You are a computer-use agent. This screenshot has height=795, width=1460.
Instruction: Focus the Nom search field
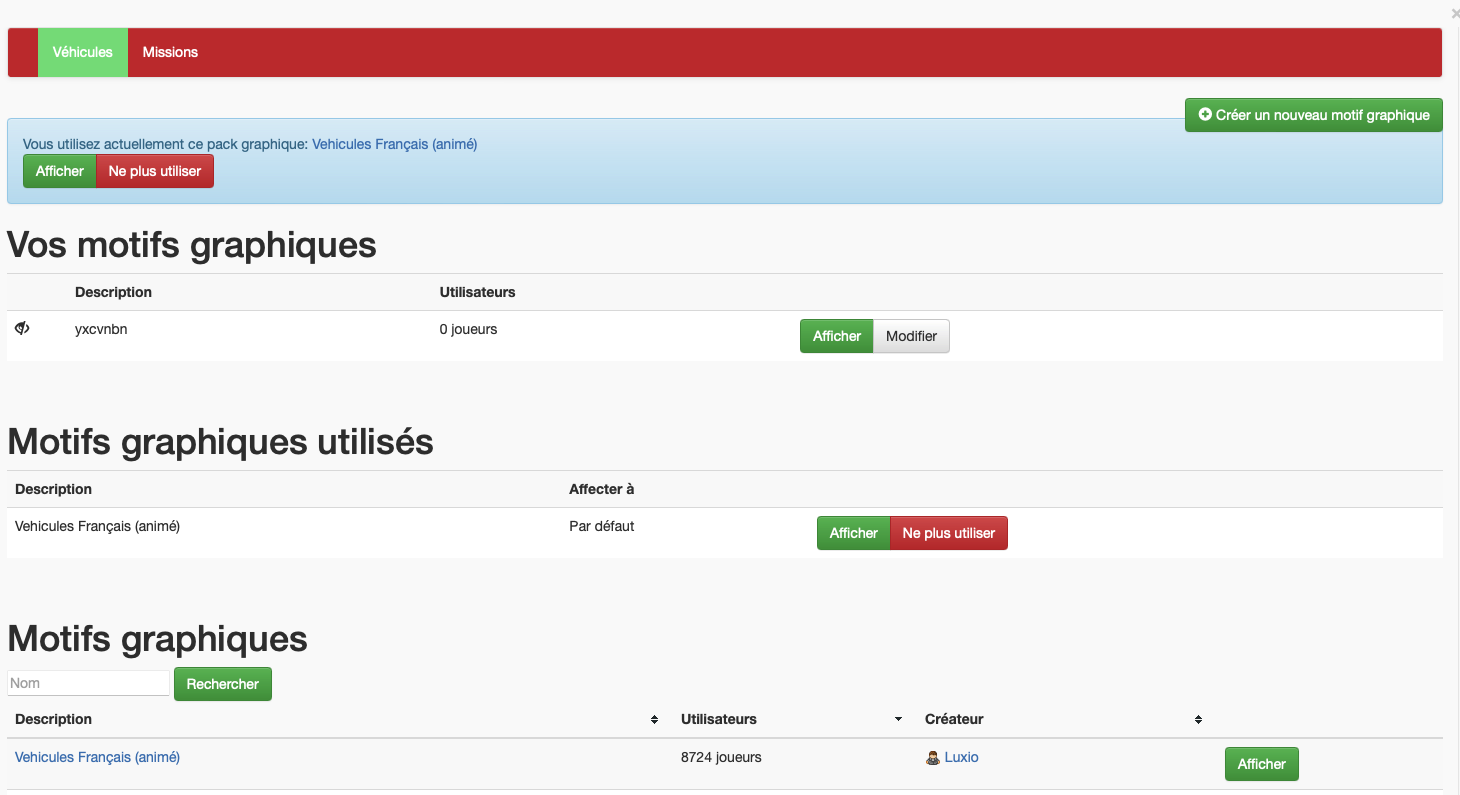pos(88,683)
